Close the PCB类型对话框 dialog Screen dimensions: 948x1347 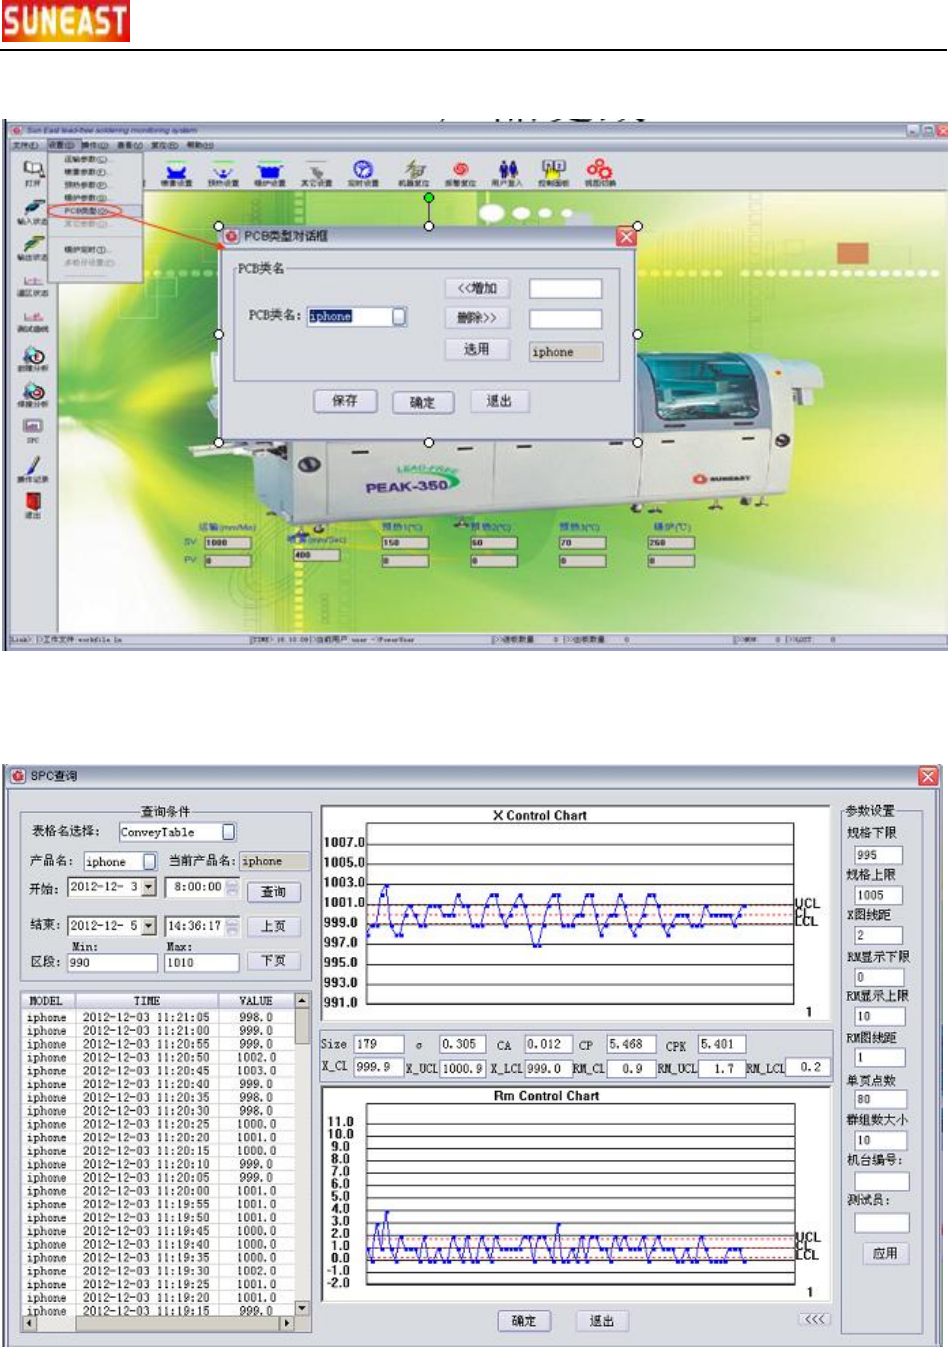click(x=626, y=236)
